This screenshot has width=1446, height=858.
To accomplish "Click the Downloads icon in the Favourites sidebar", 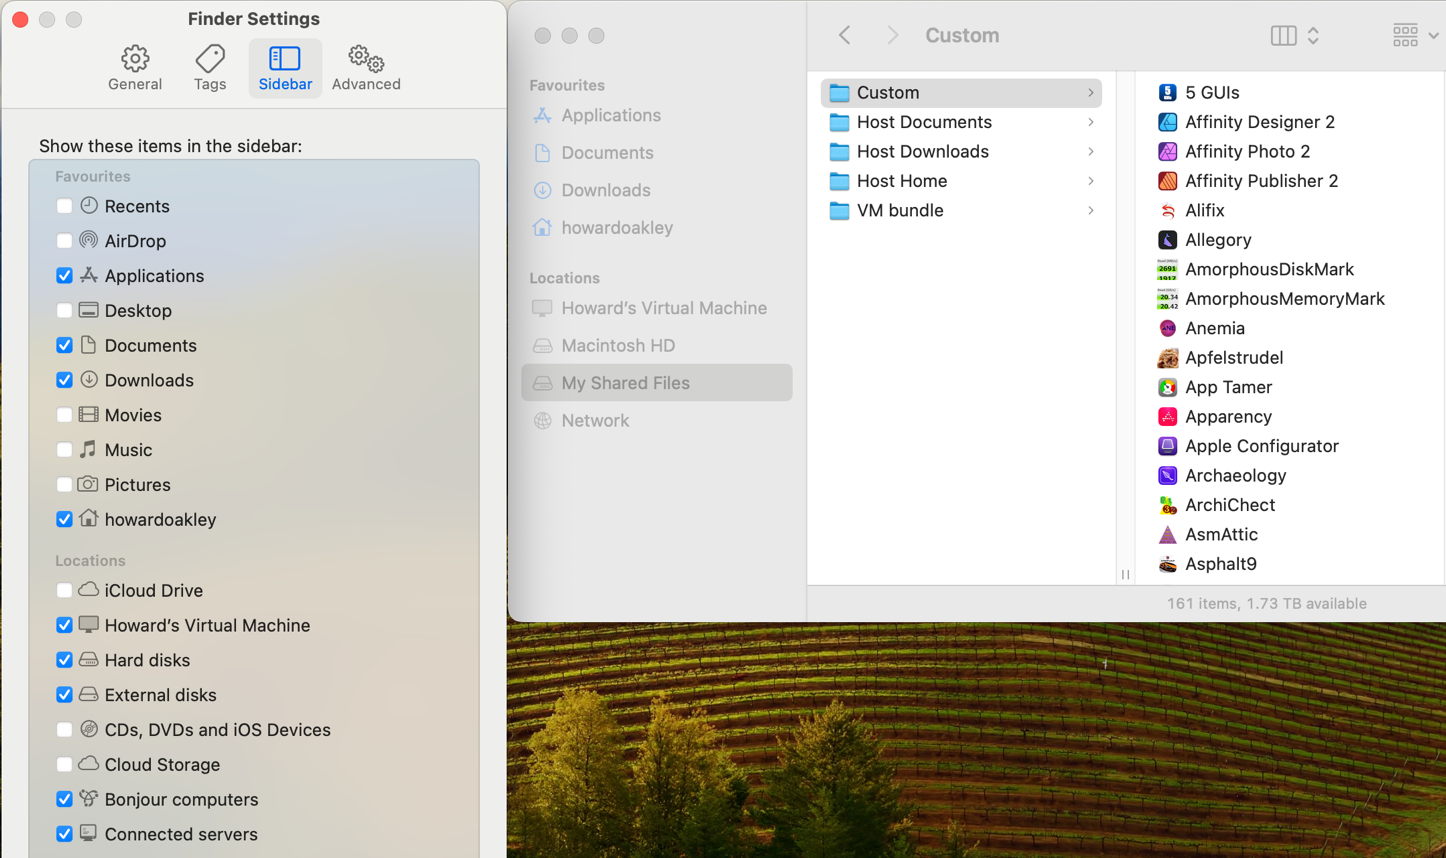I will click(x=541, y=190).
